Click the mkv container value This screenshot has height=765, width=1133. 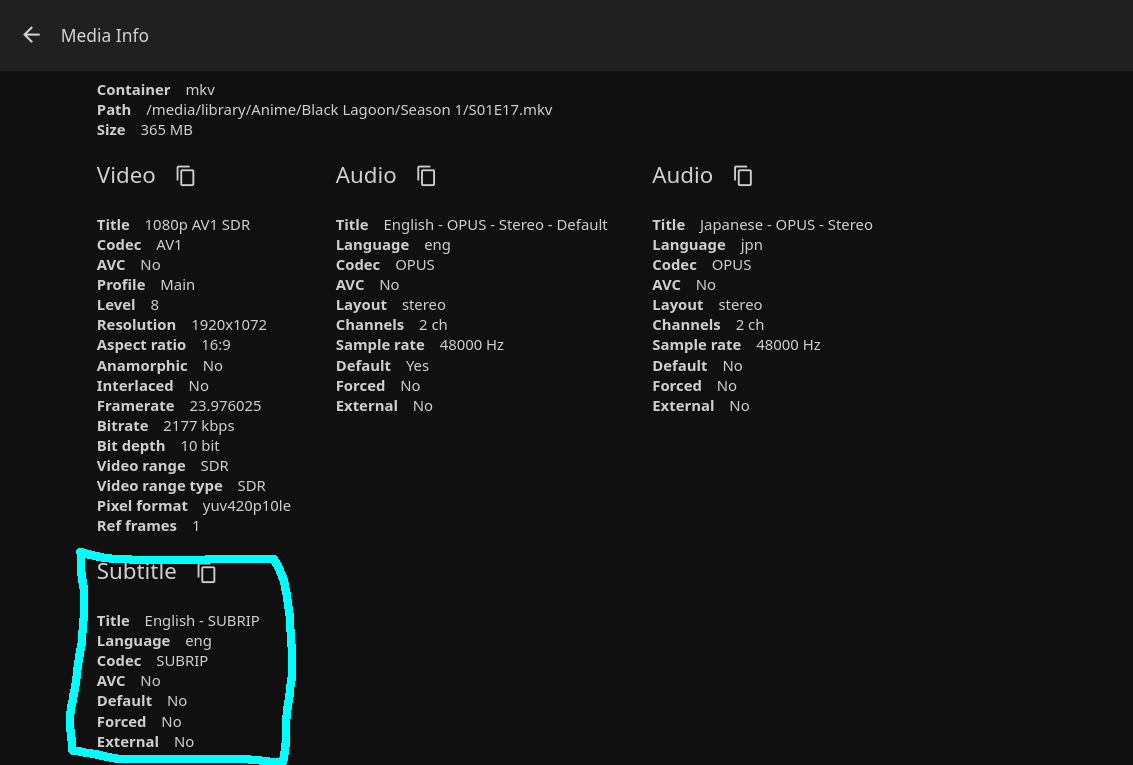tap(200, 90)
